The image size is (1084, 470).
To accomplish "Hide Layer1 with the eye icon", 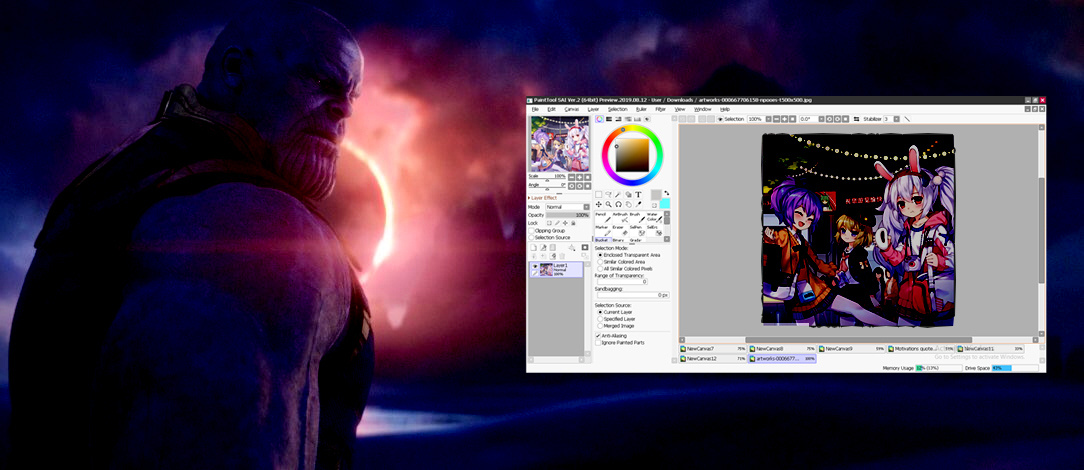I will [x=534, y=266].
